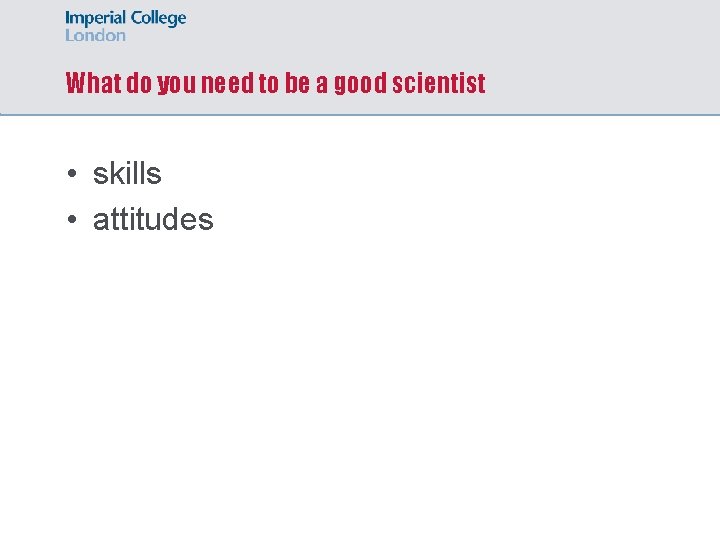Click the bullet dot before 'attitudes'
The height and width of the screenshot is (540, 720).
(x=72, y=219)
